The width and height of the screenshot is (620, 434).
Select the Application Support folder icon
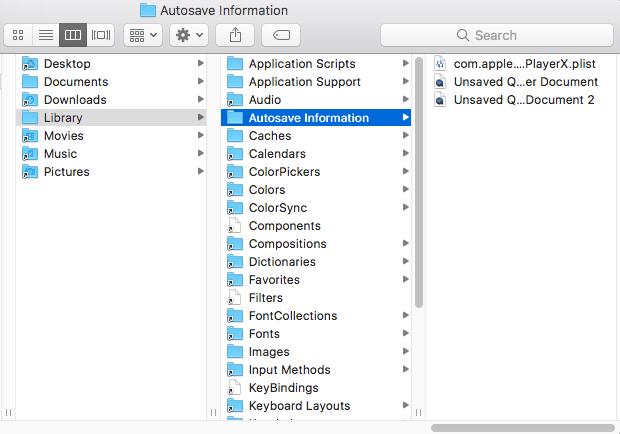235,82
